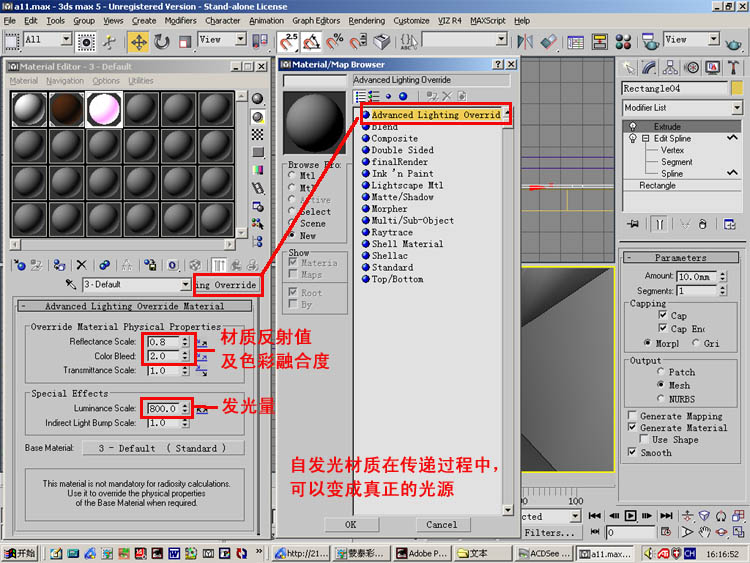Select the brown material sample sphere
The width and height of the screenshot is (750, 563).
pos(66,109)
